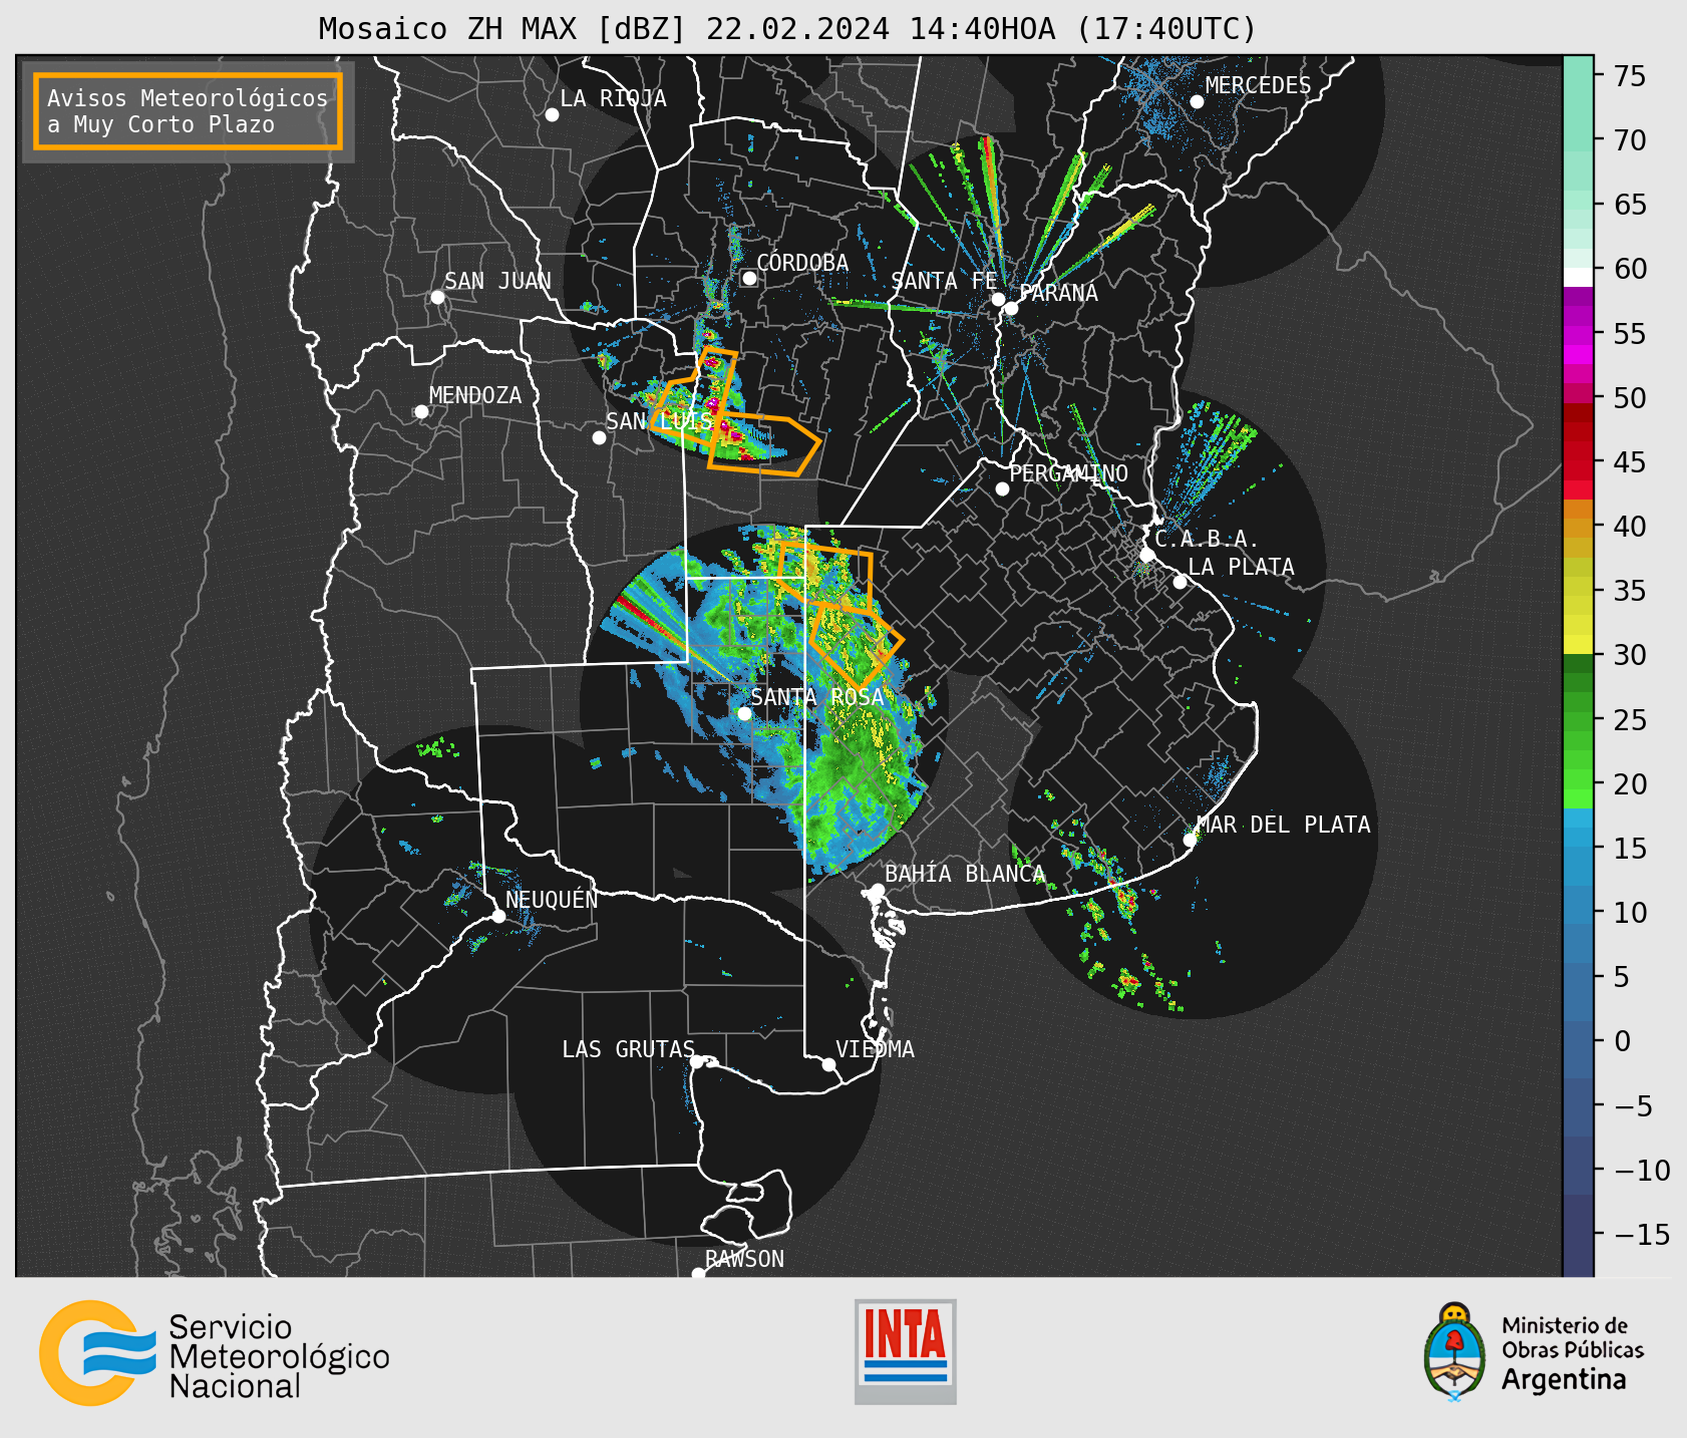Click the 75 dBZ color scale label
Viewport: 1687px width, 1438px height.
tap(1630, 76)
